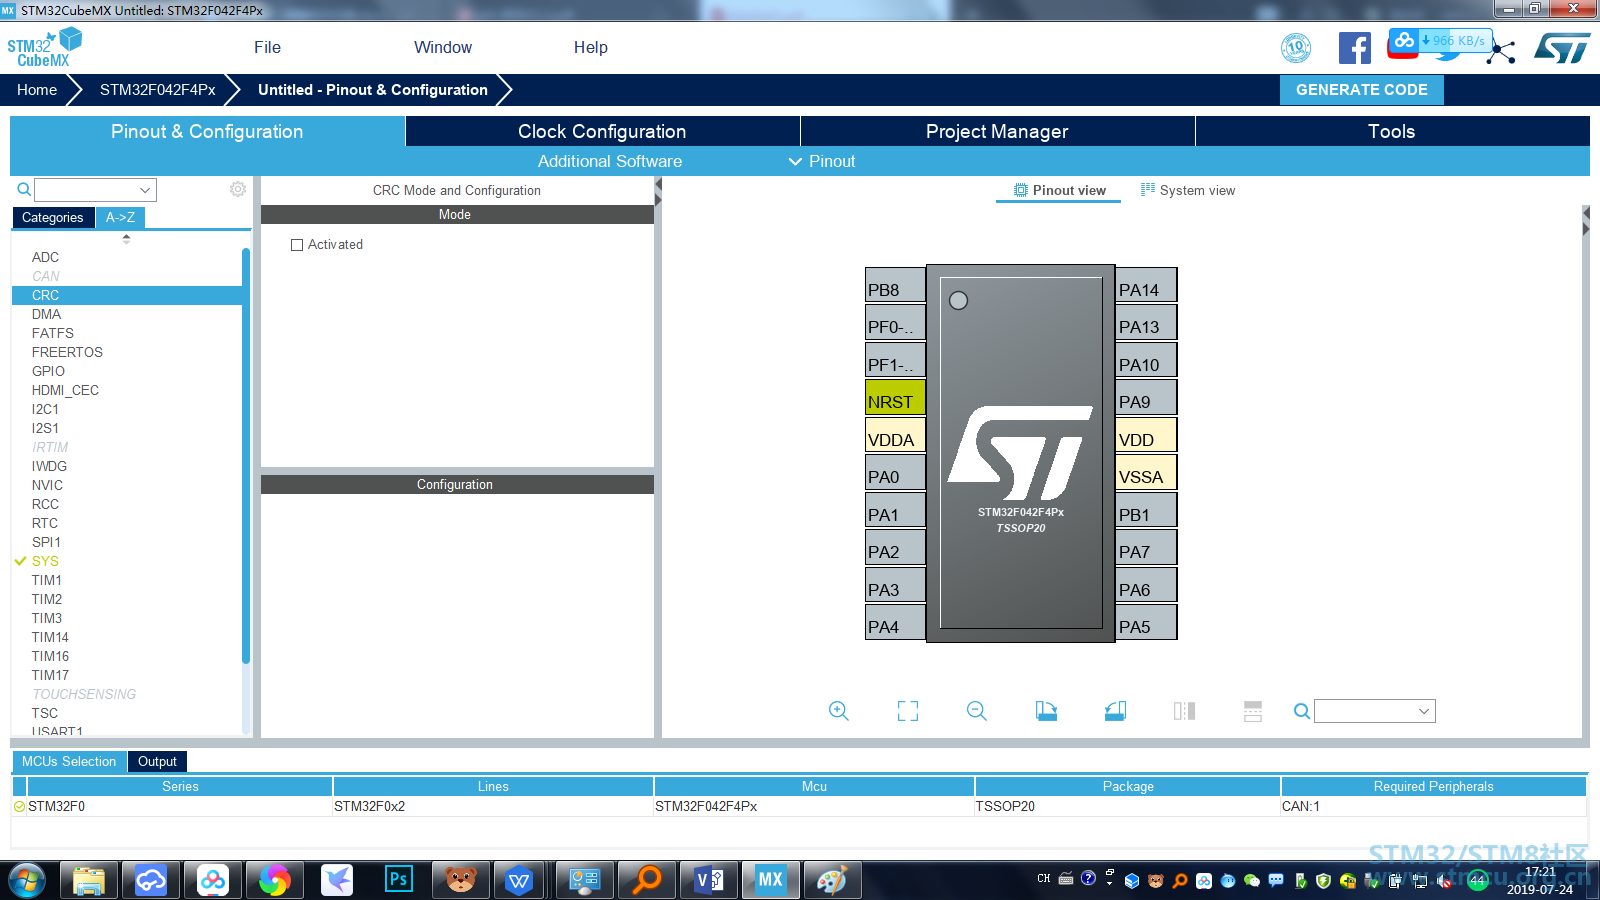Click the horizontal flip icon in pinout toolbar
The image size is (1600, 900).
click(x=1184, y=711)
